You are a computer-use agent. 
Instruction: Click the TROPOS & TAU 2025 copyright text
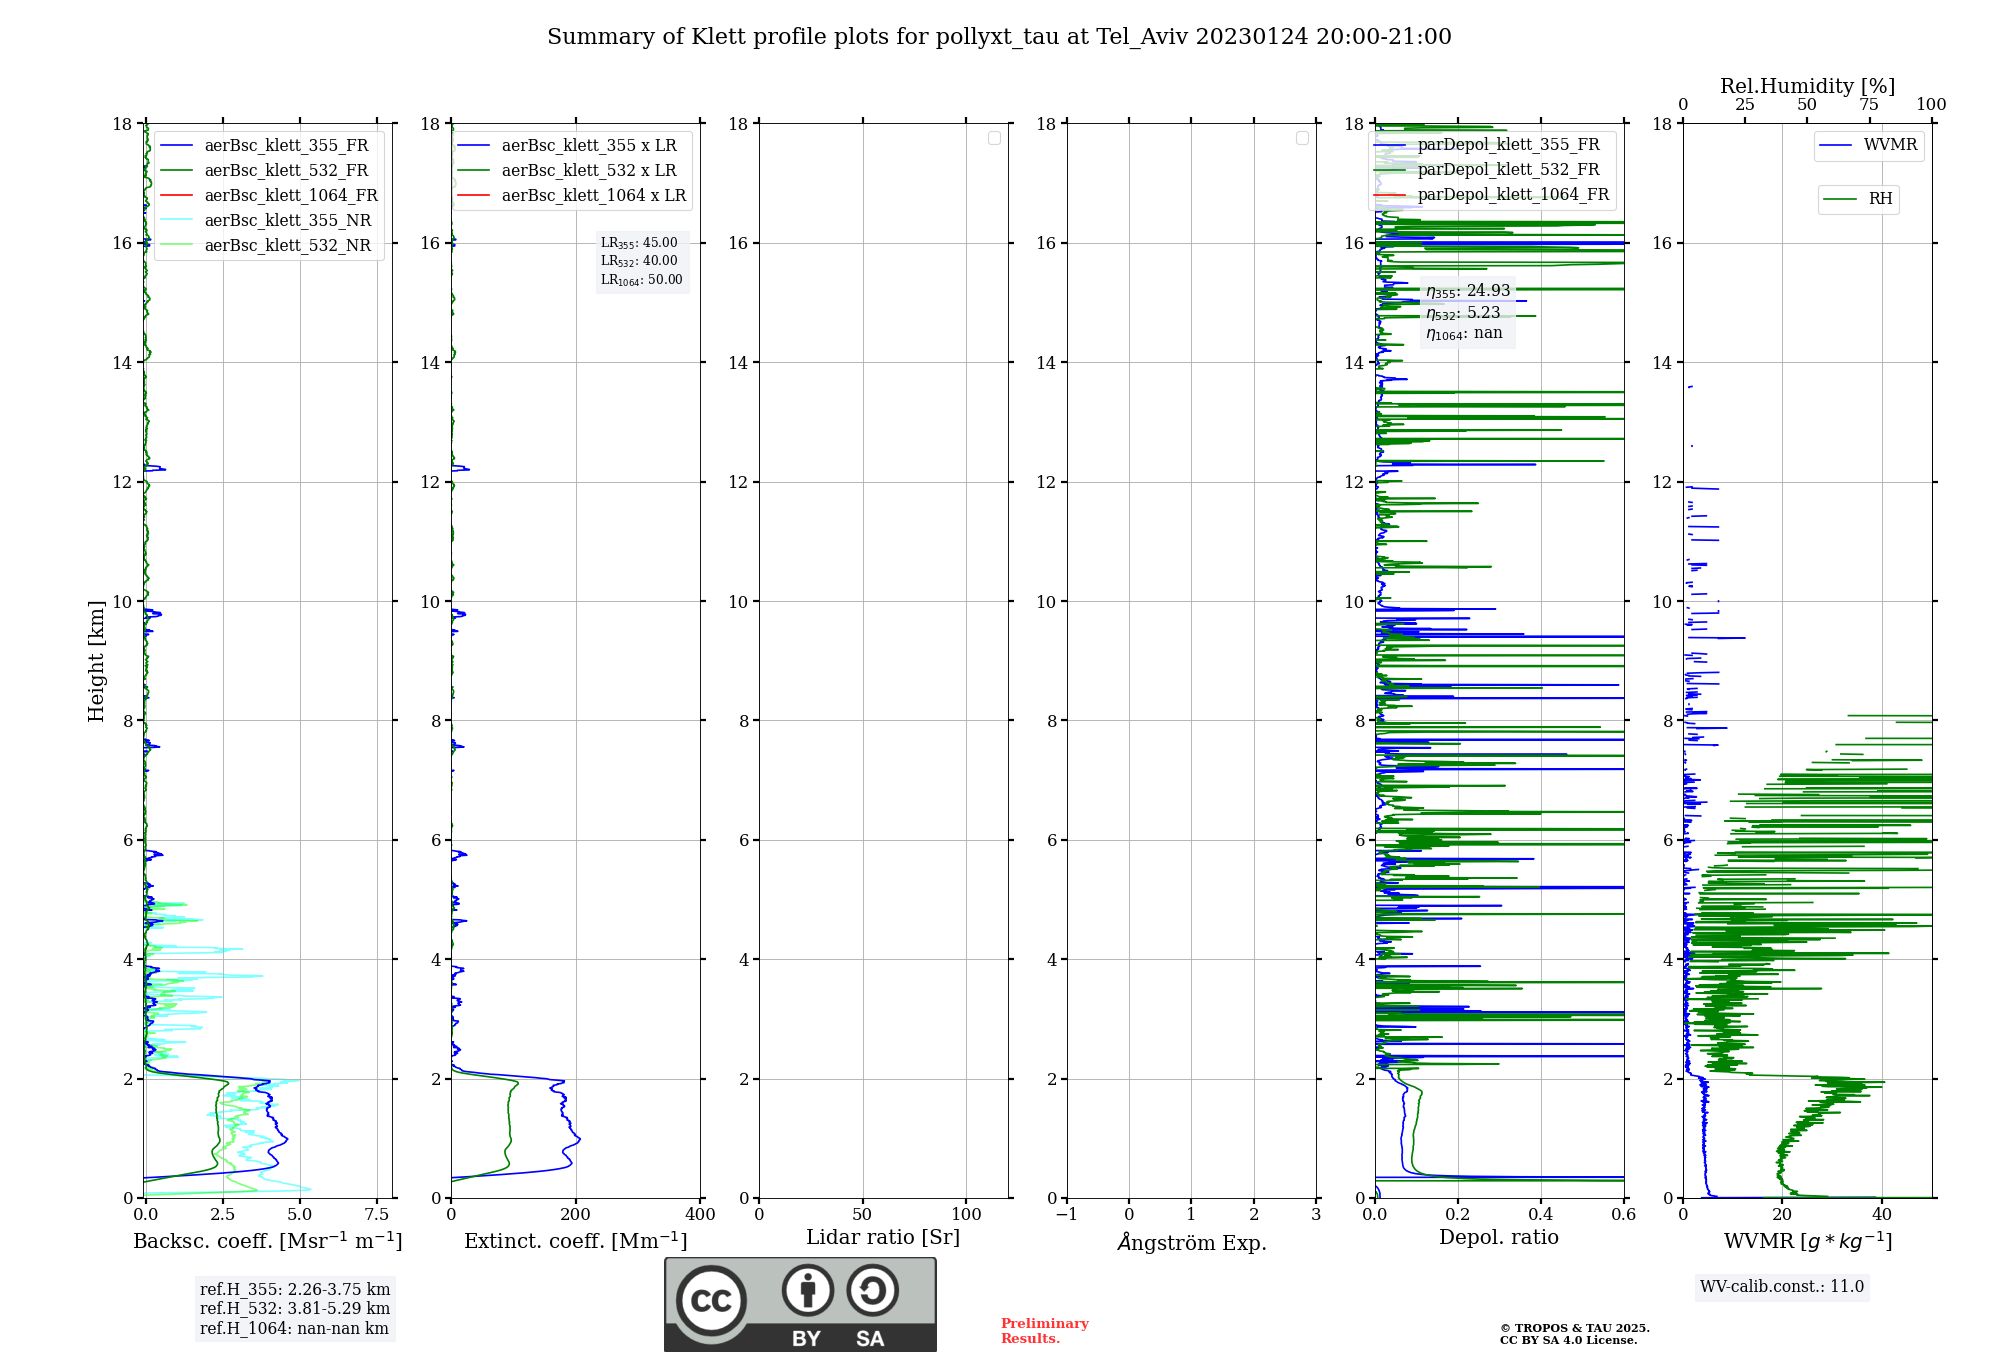point(1575,1329)
